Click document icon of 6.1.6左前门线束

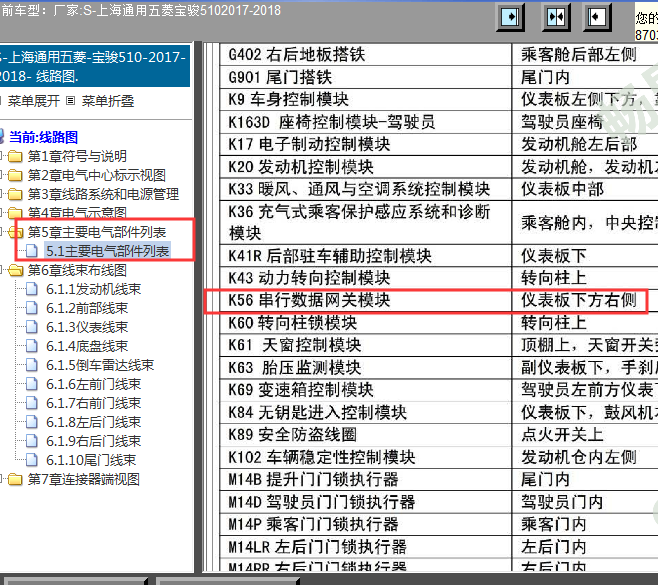coord(32,384)
